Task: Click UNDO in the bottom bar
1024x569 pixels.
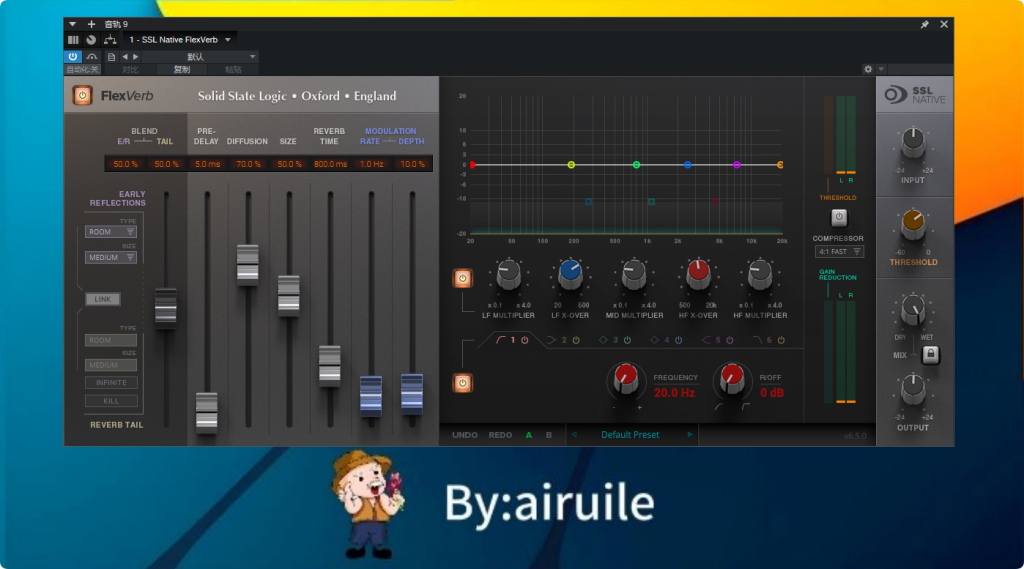Action: (465, 435)
